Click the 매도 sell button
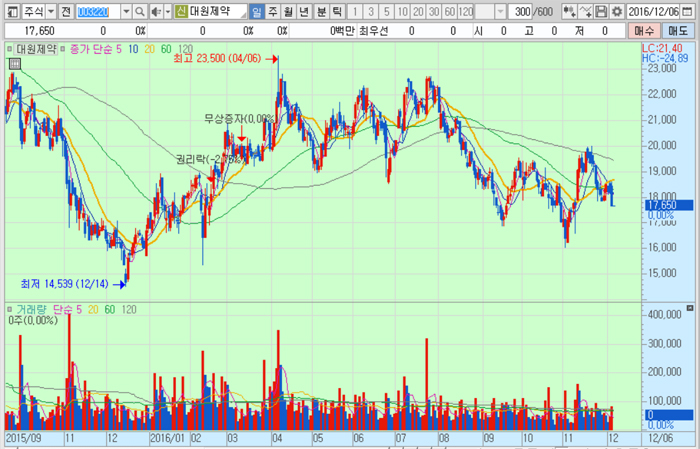 678,31
